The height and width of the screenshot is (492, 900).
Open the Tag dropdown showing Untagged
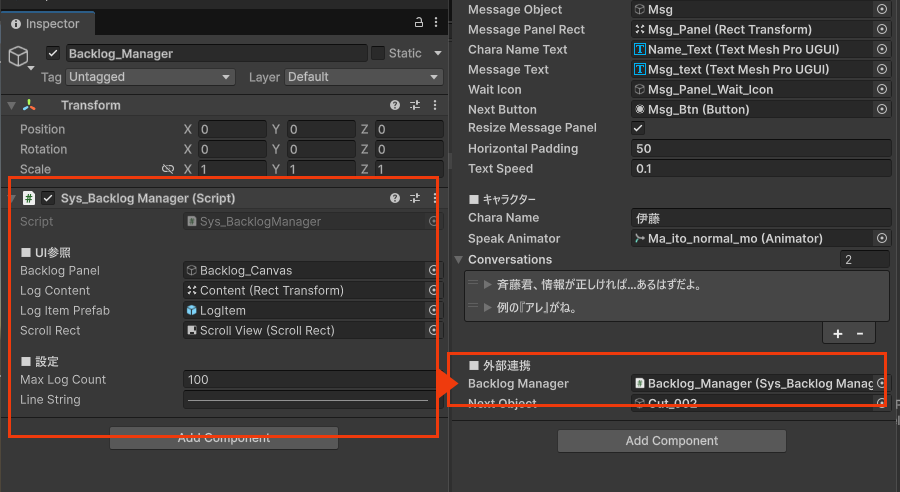[150, 77]
